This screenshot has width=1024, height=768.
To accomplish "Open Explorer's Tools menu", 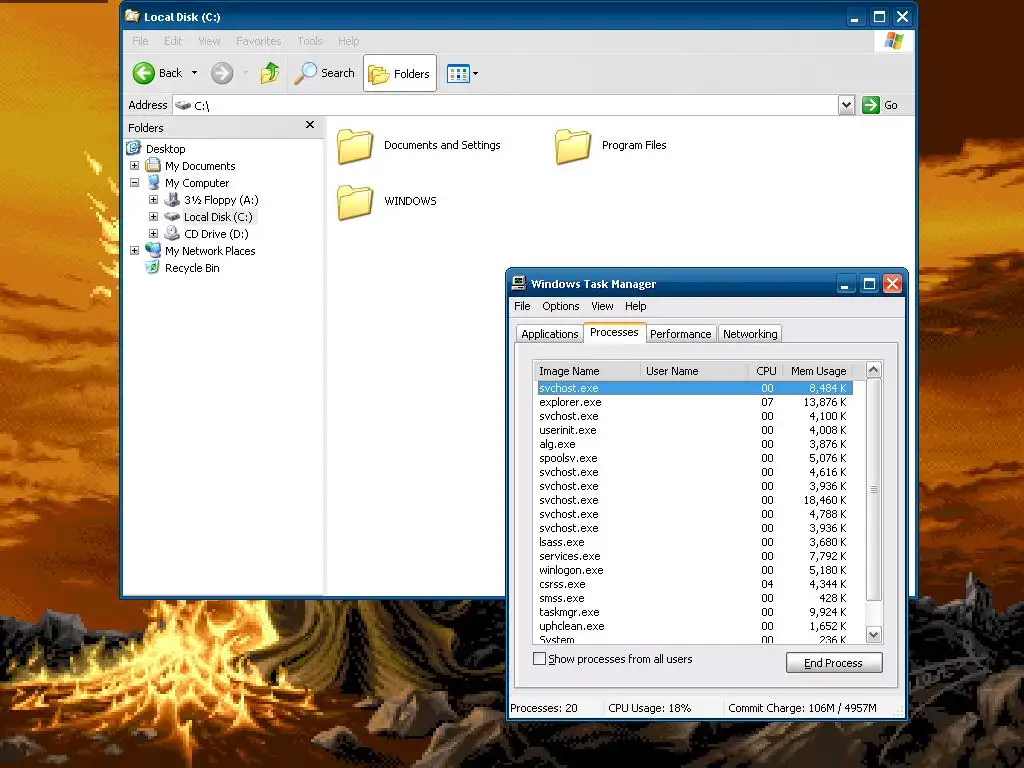I will click(310, 41).
